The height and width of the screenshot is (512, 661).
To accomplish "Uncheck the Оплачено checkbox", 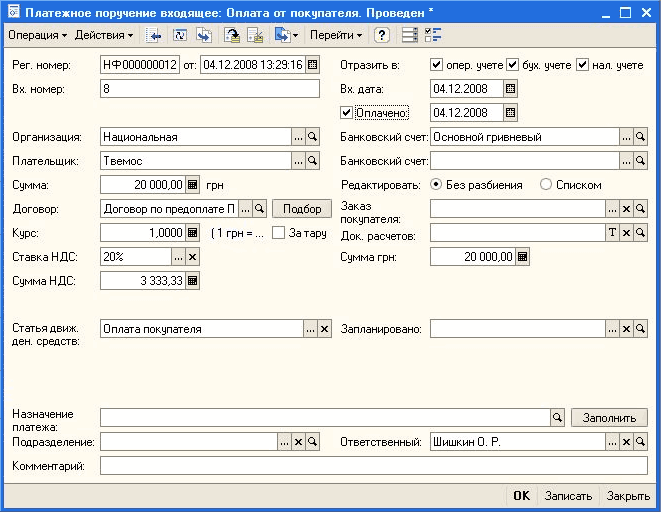I will click(347, 112).
